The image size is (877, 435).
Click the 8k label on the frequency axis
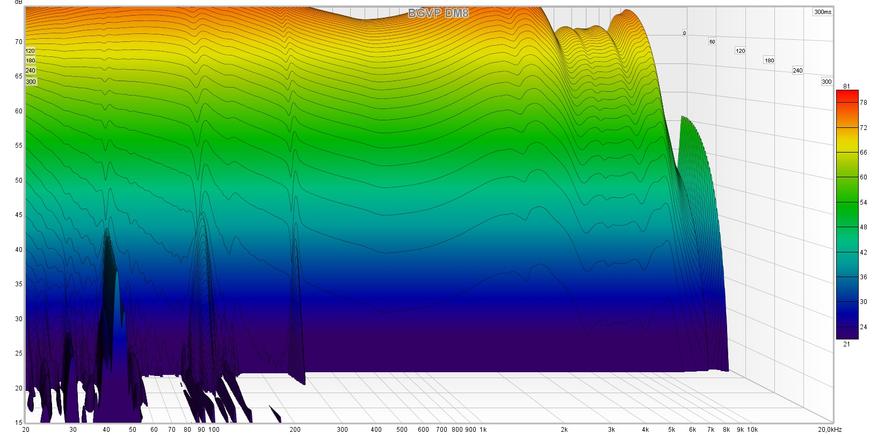click(x=726, y=430)
